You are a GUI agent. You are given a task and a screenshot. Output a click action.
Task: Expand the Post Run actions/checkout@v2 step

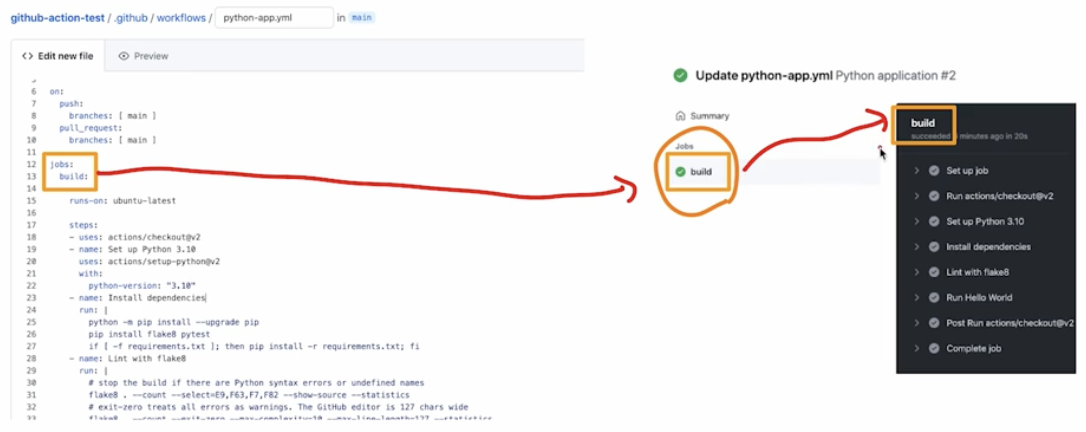(x=916, y=323)
